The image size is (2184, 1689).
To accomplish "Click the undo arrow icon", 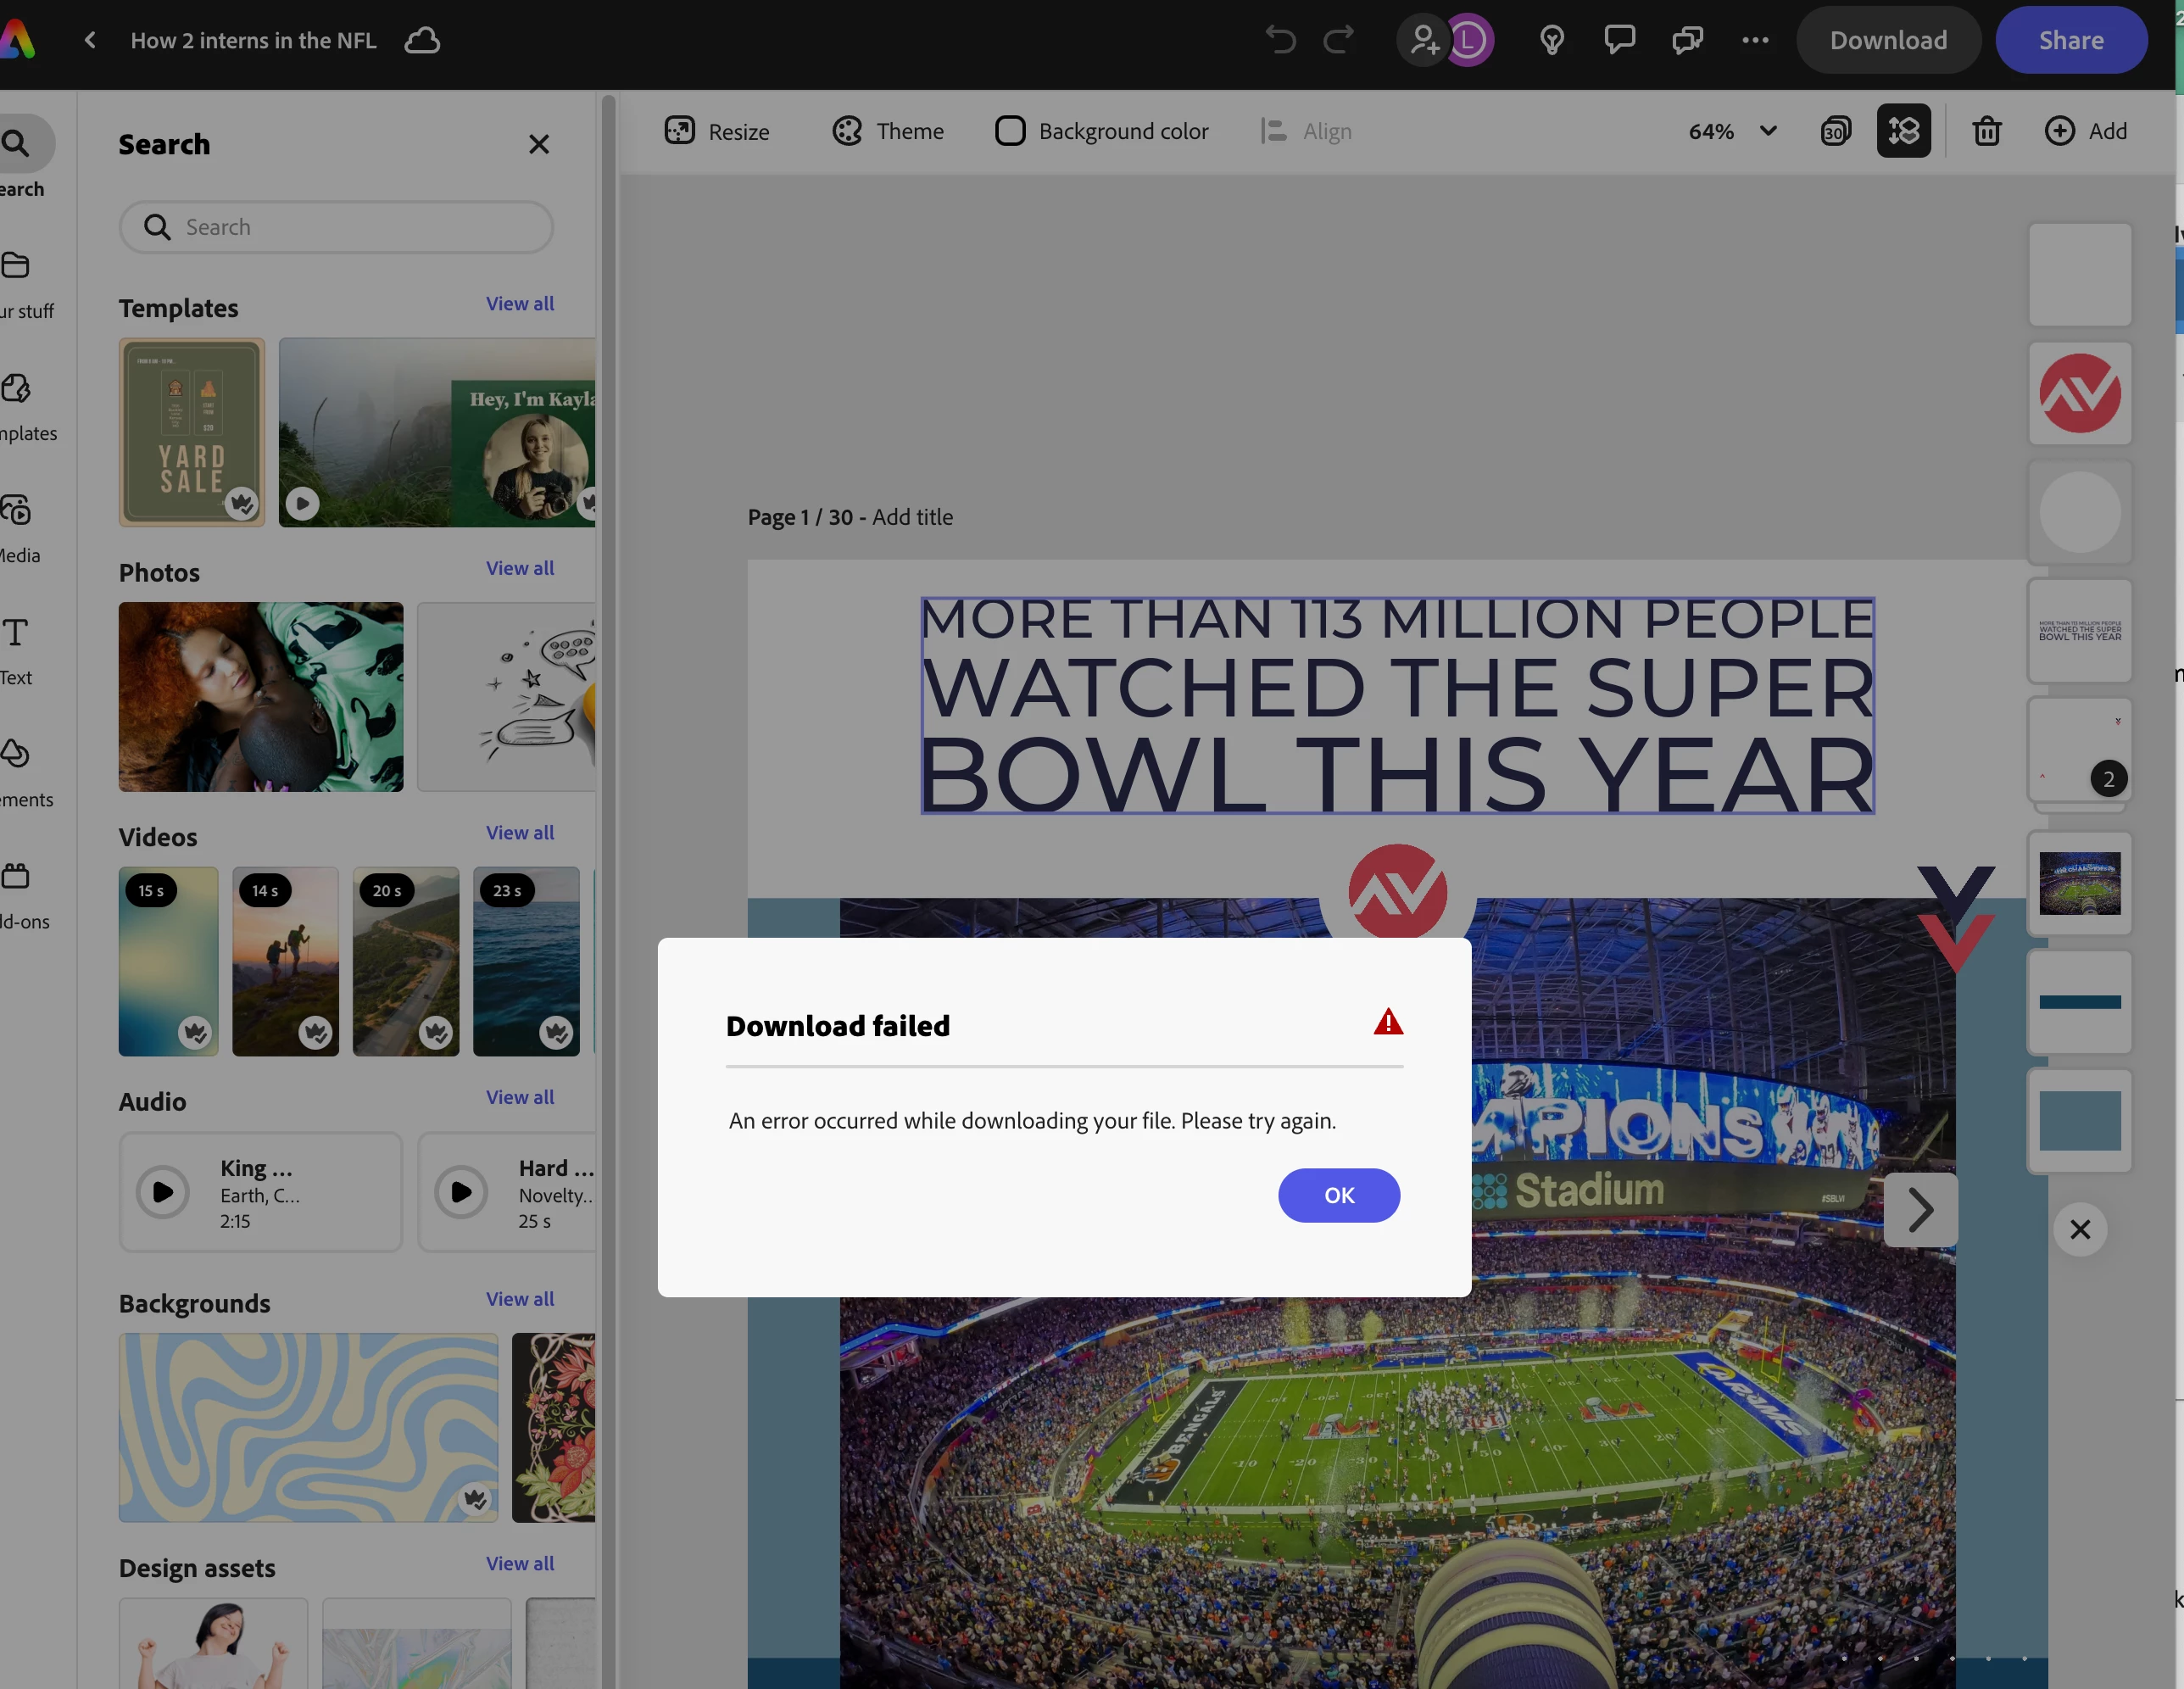I will pyautogui.click(x=1280, y=40).
